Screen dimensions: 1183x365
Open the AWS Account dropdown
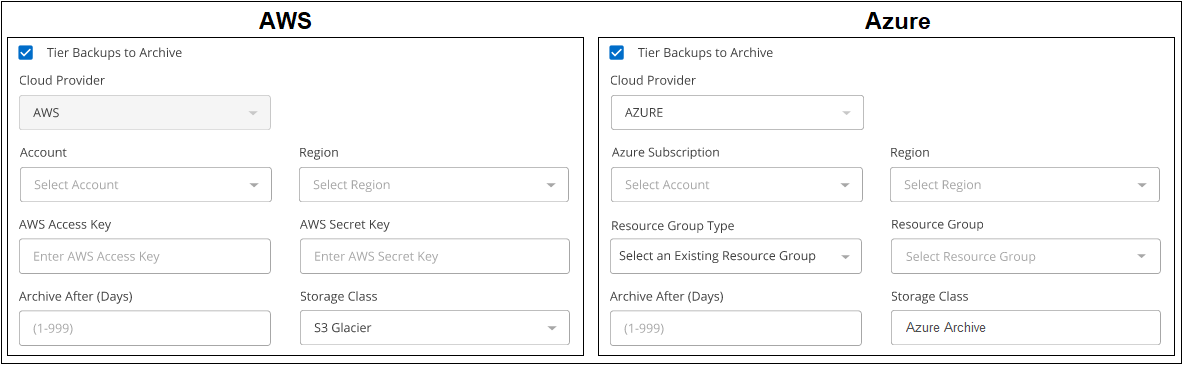pyautogui.click(x=146, y=185)
